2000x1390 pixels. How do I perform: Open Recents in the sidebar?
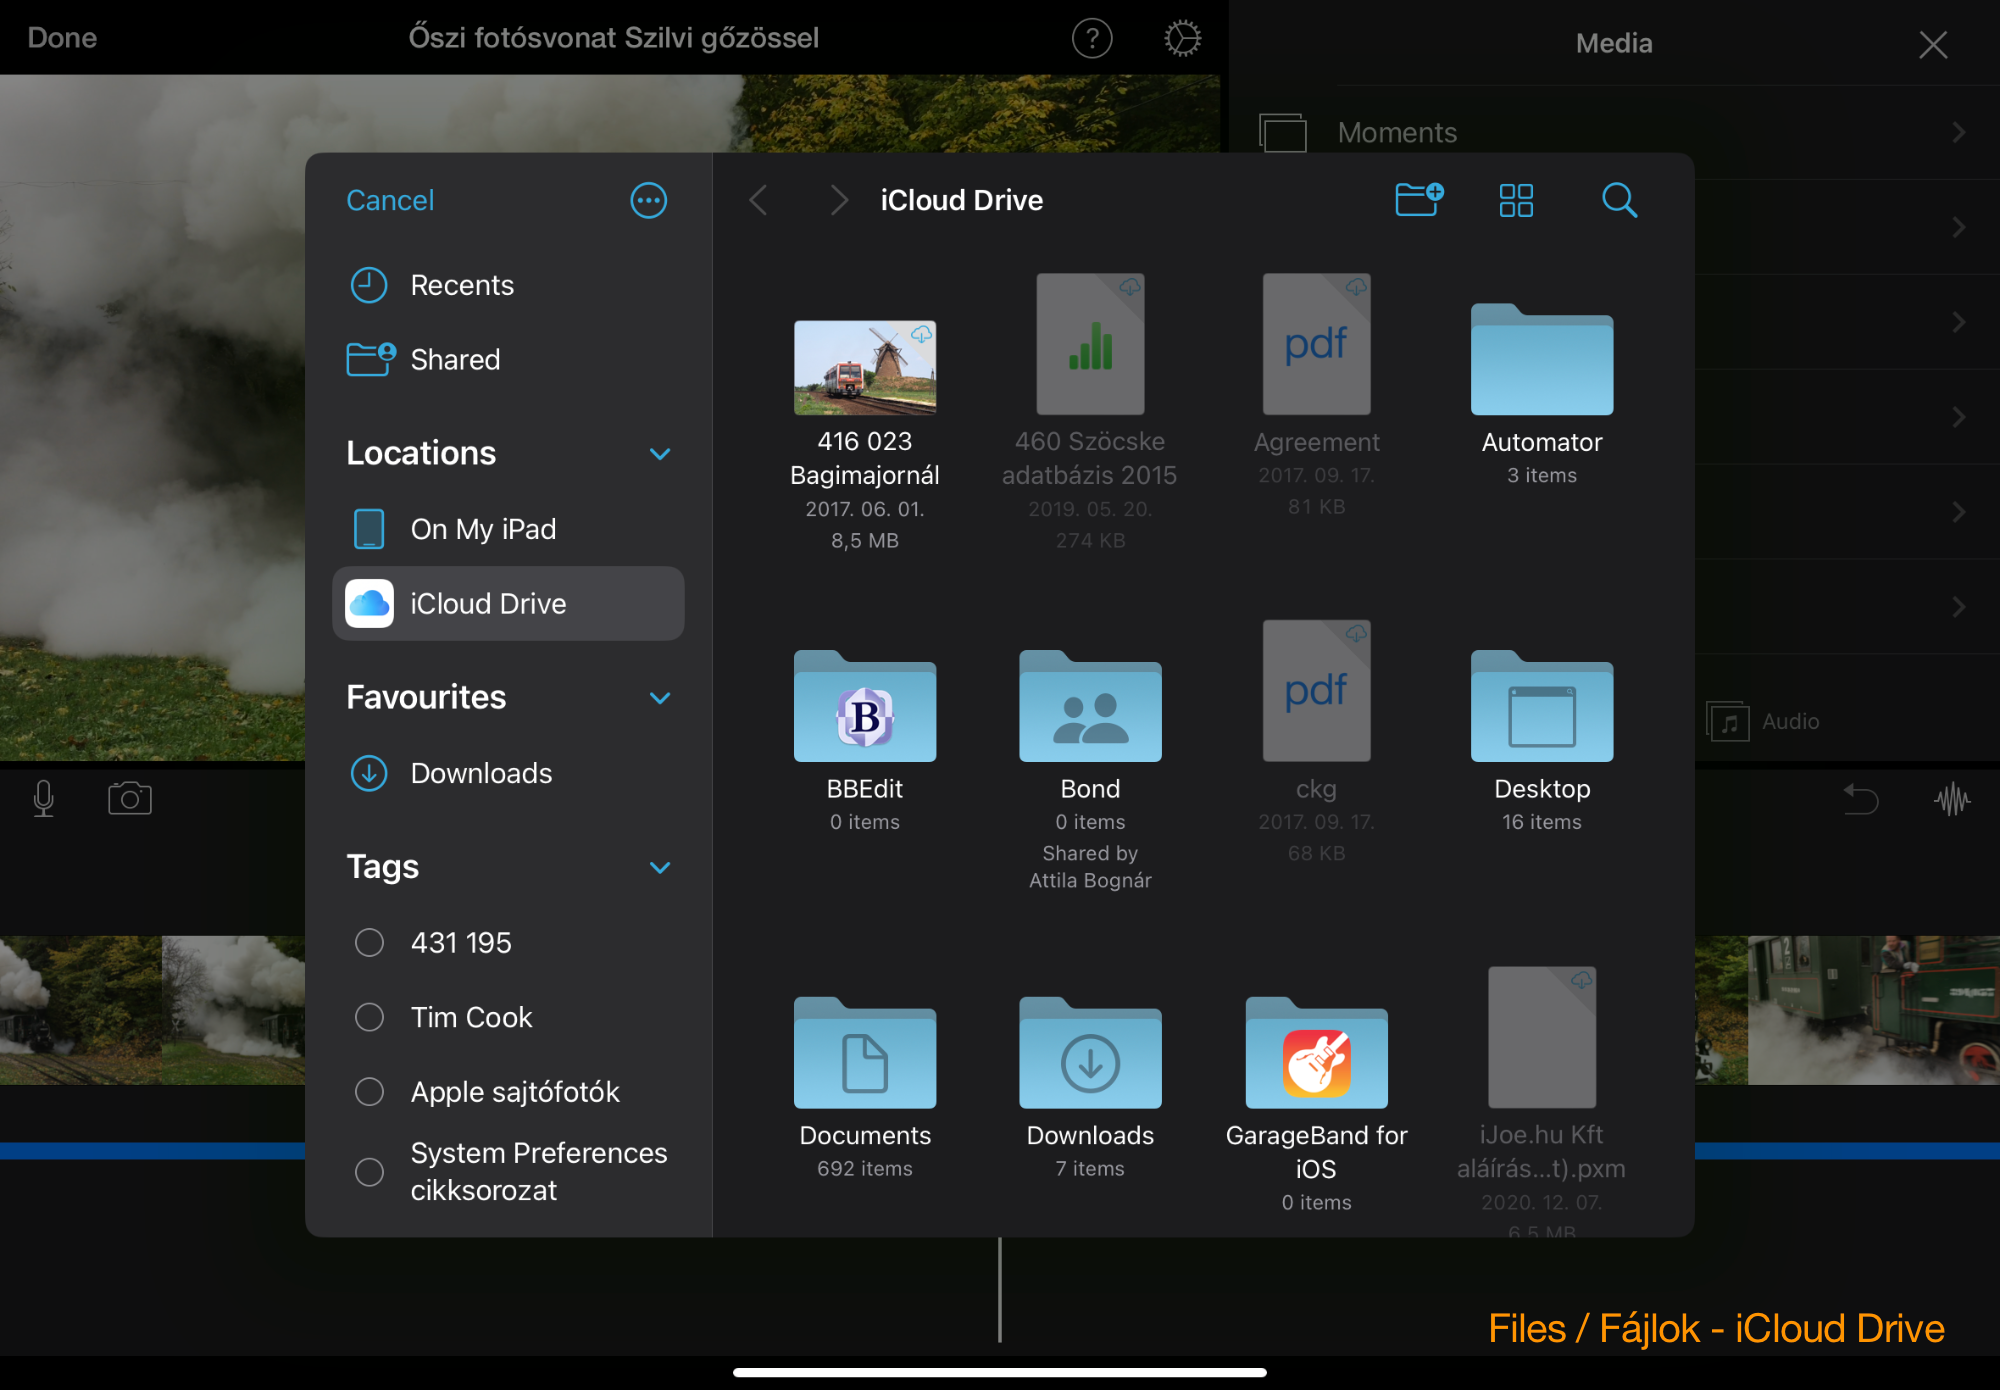[509, 285]
